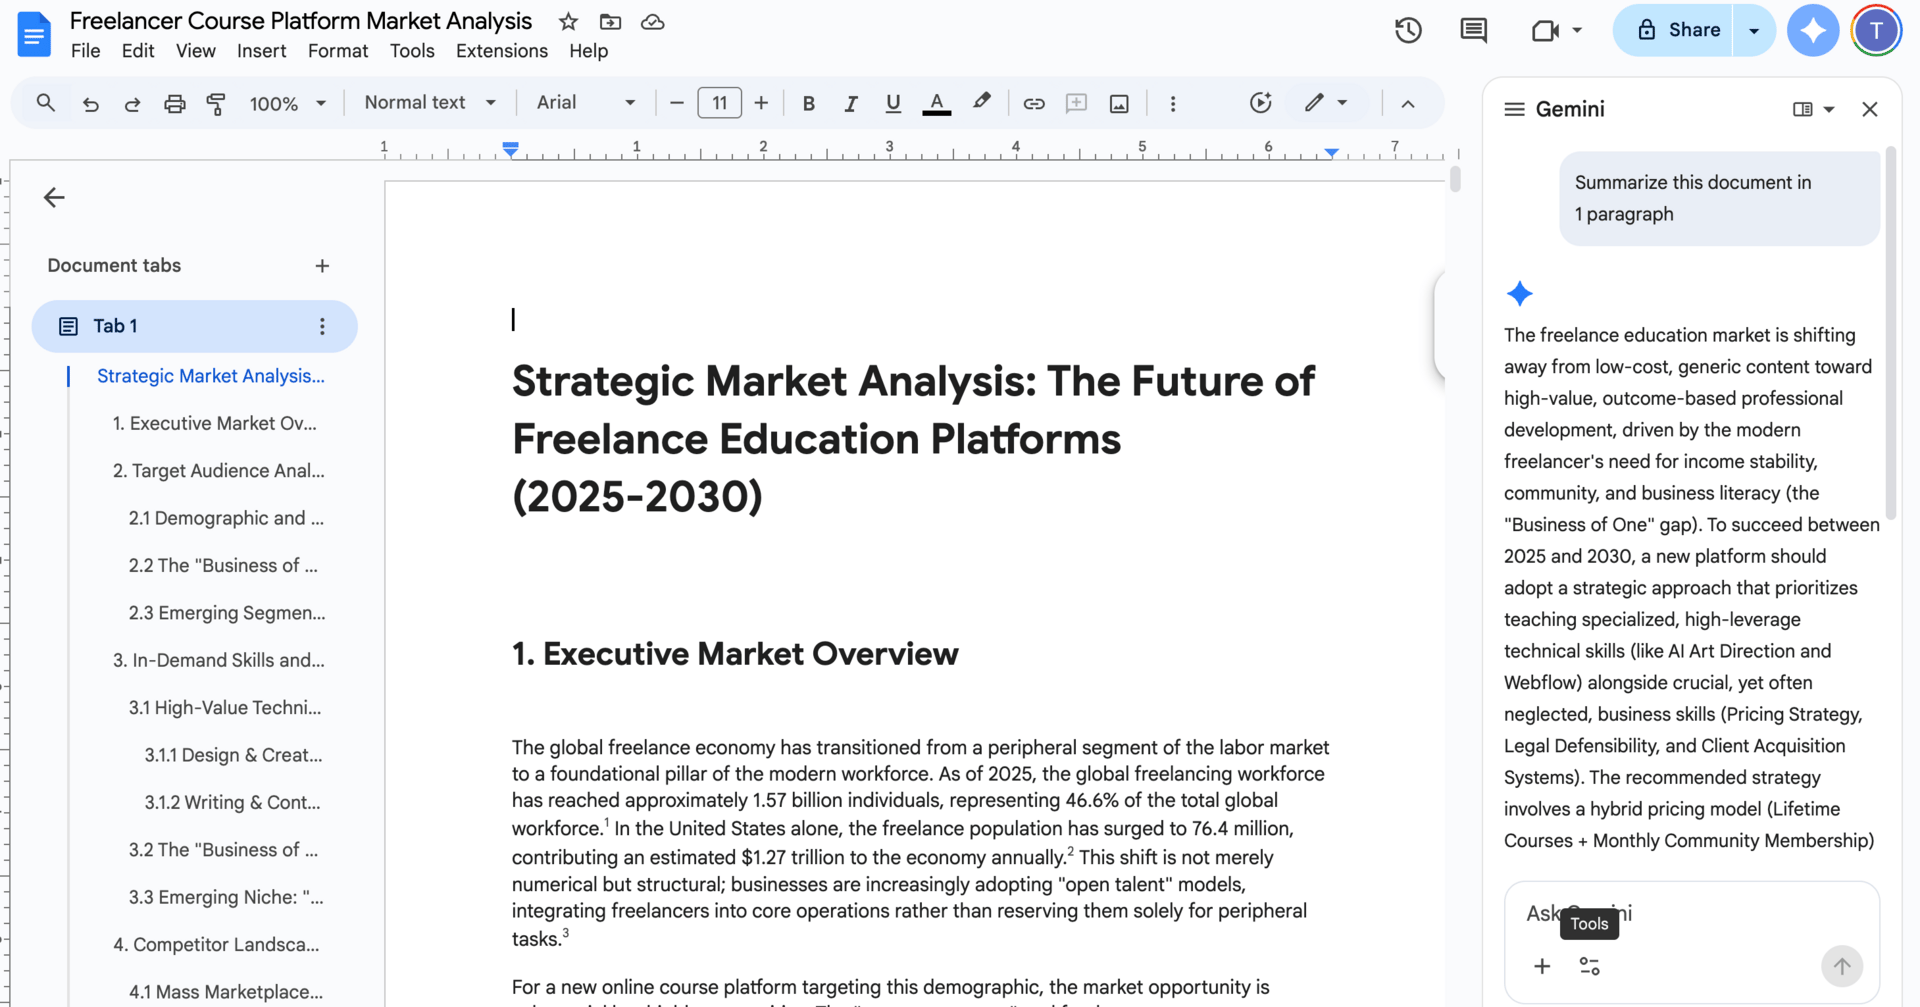Open the text color picker

(x=936, y=103)
